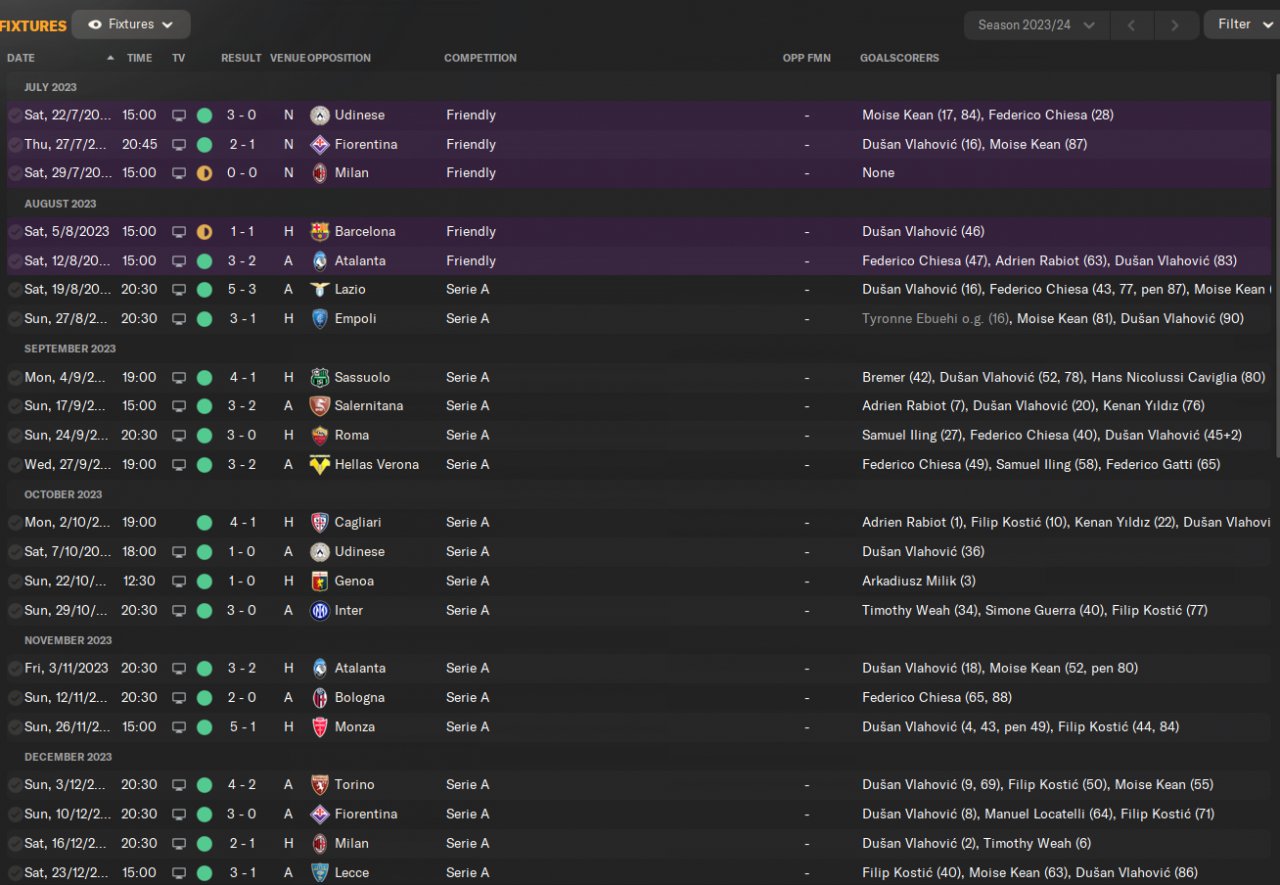
Task: Toggle the checkmark circle on Udinese friendly row
Action: click(15, 116)
